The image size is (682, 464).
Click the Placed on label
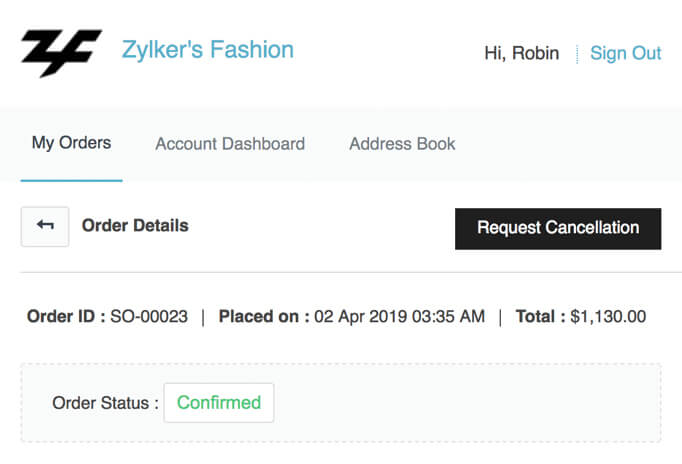click(x=264, y=317)
